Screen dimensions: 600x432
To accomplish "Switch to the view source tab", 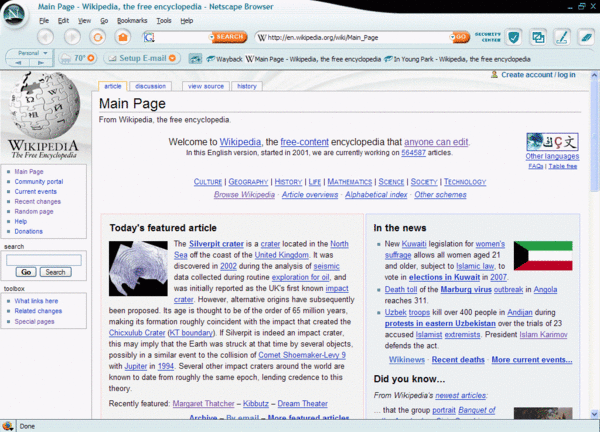I will pos(206,86).
